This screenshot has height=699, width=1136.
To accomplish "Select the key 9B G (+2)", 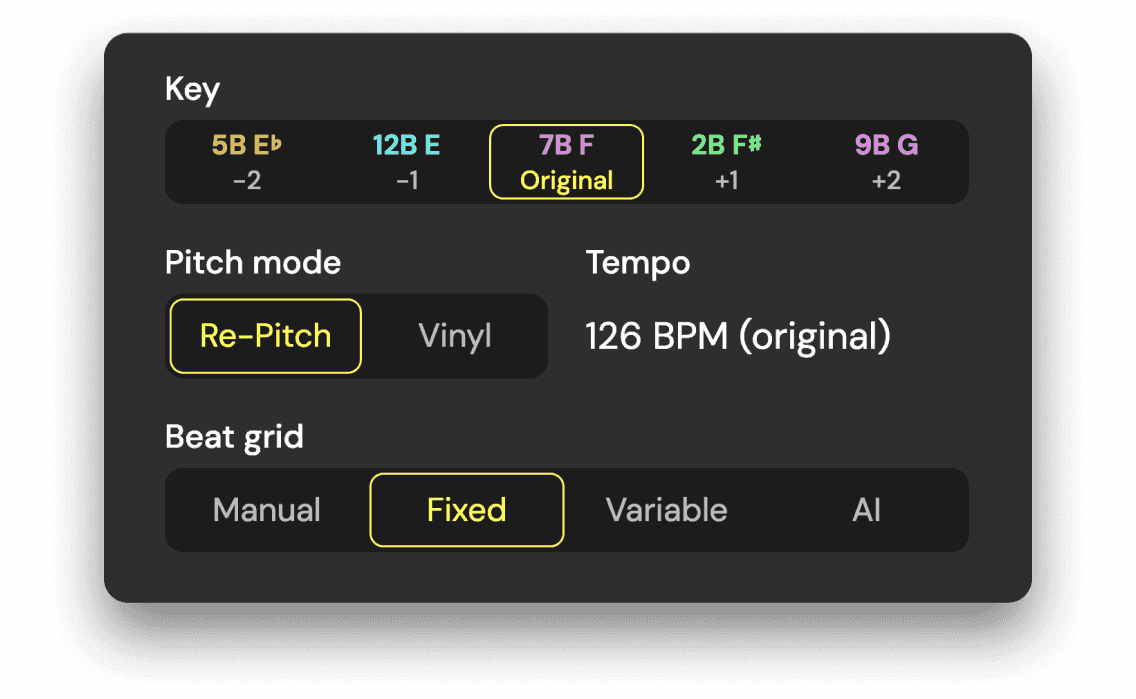I will pos(886,161).
